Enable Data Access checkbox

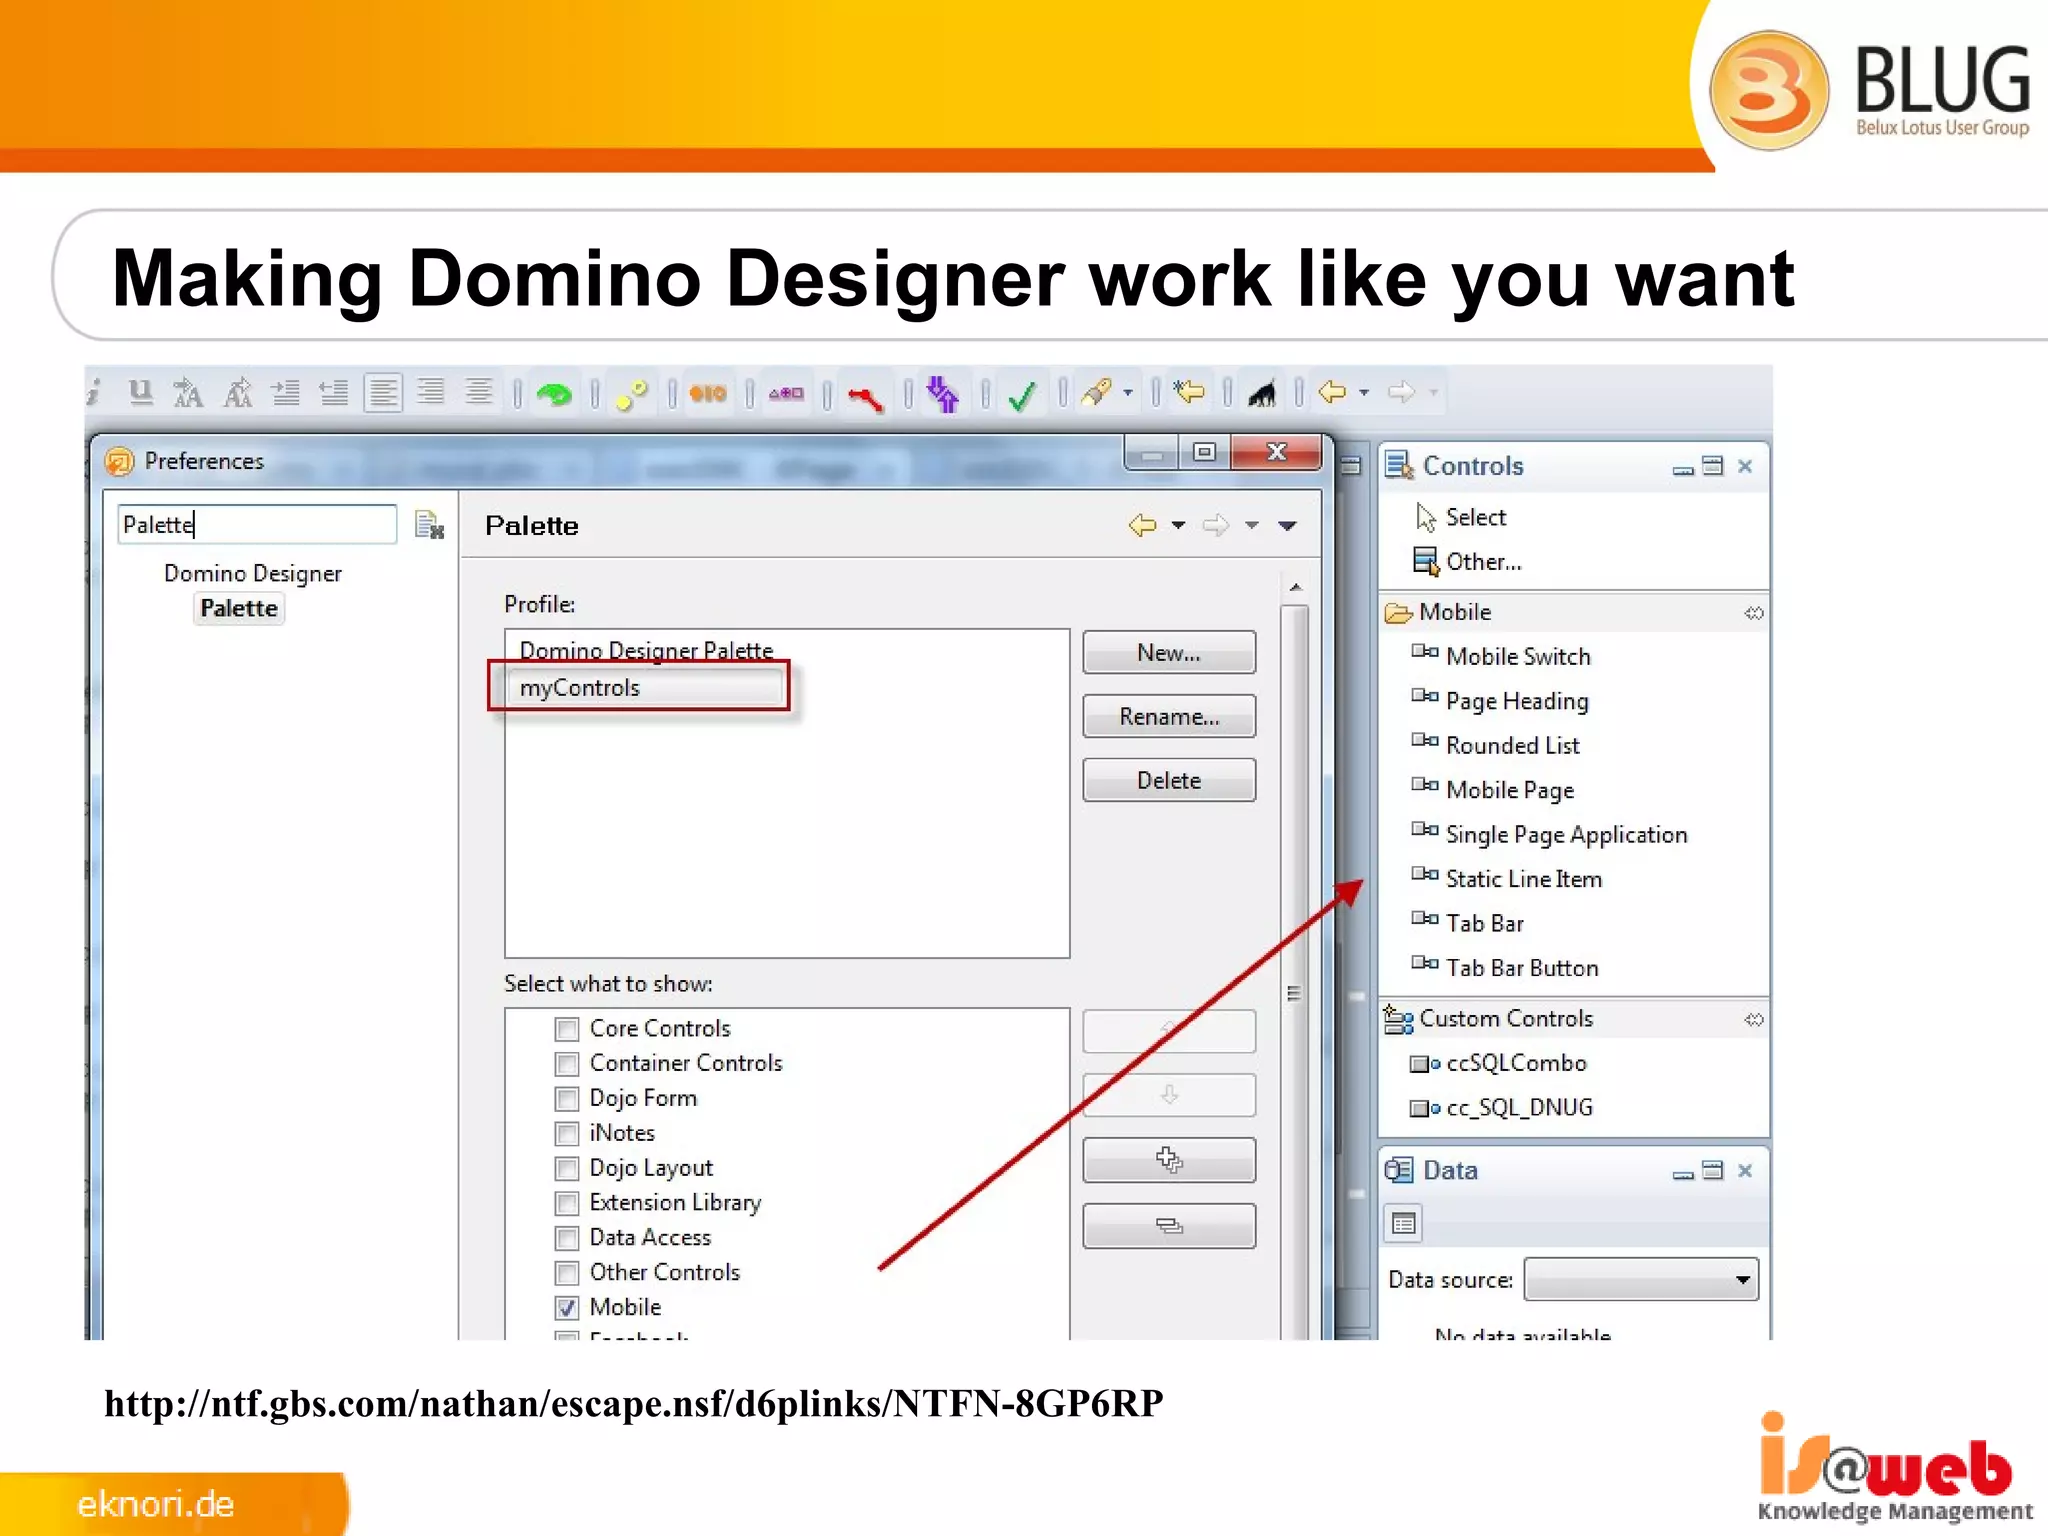[567, 1238]
